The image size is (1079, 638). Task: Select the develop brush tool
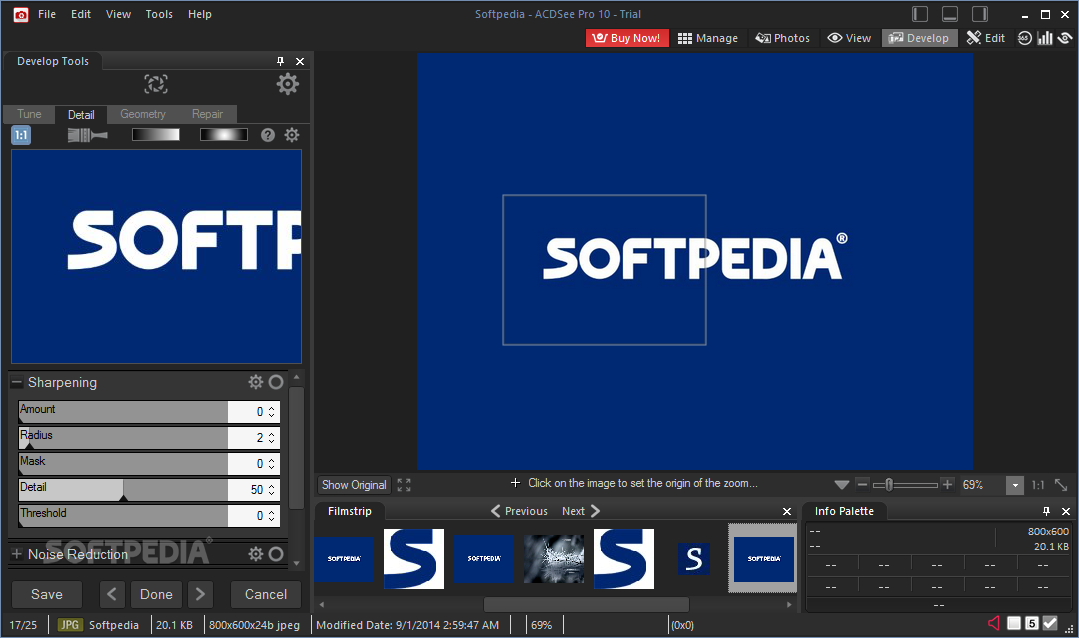87,135
